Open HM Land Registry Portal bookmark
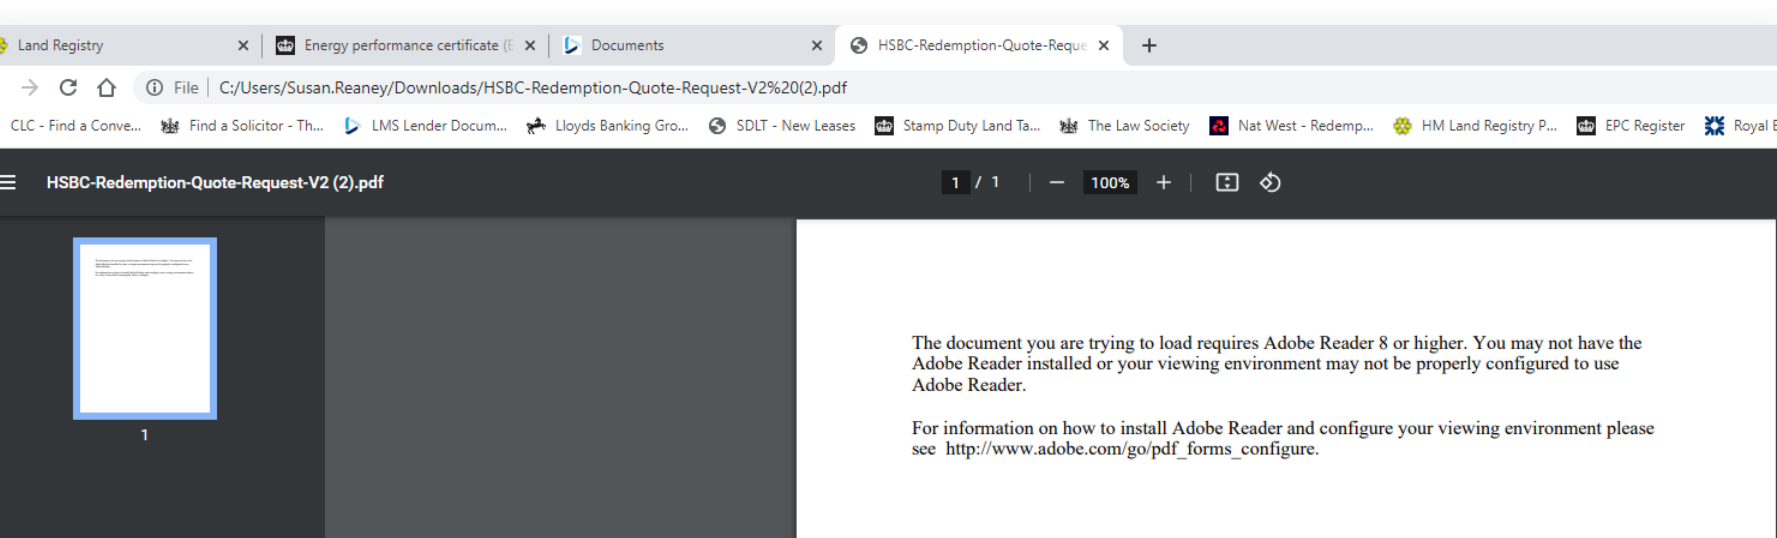1777x538 pixels. pos(1475,126)
